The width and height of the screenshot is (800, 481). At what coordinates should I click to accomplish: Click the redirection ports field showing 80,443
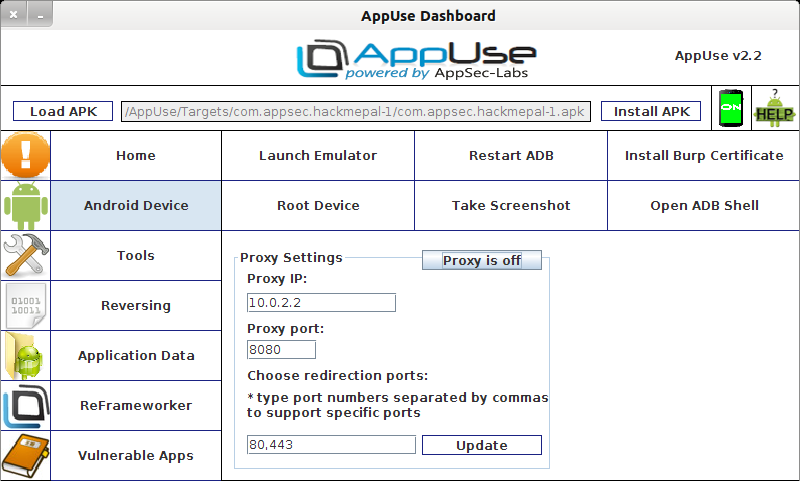click(x=331, y=444)
